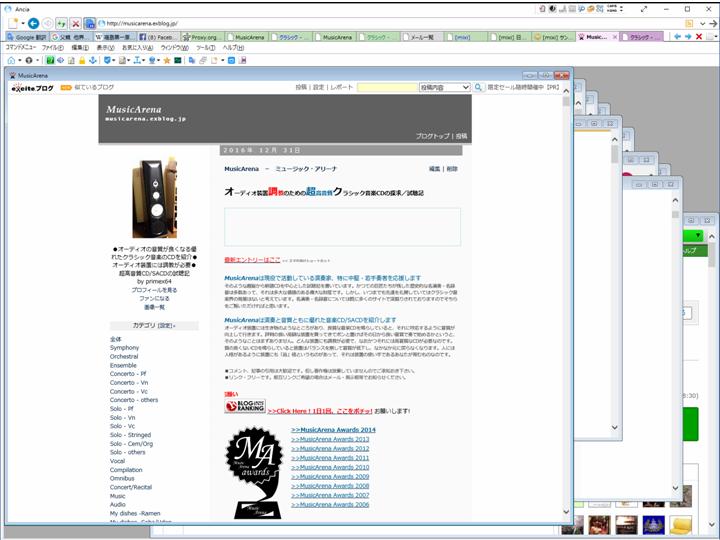This screenshot has height=540, width=720.
Task: Click the dark green monitor toolbar icon
Action: pyautogui.click(x=177, y=60)
